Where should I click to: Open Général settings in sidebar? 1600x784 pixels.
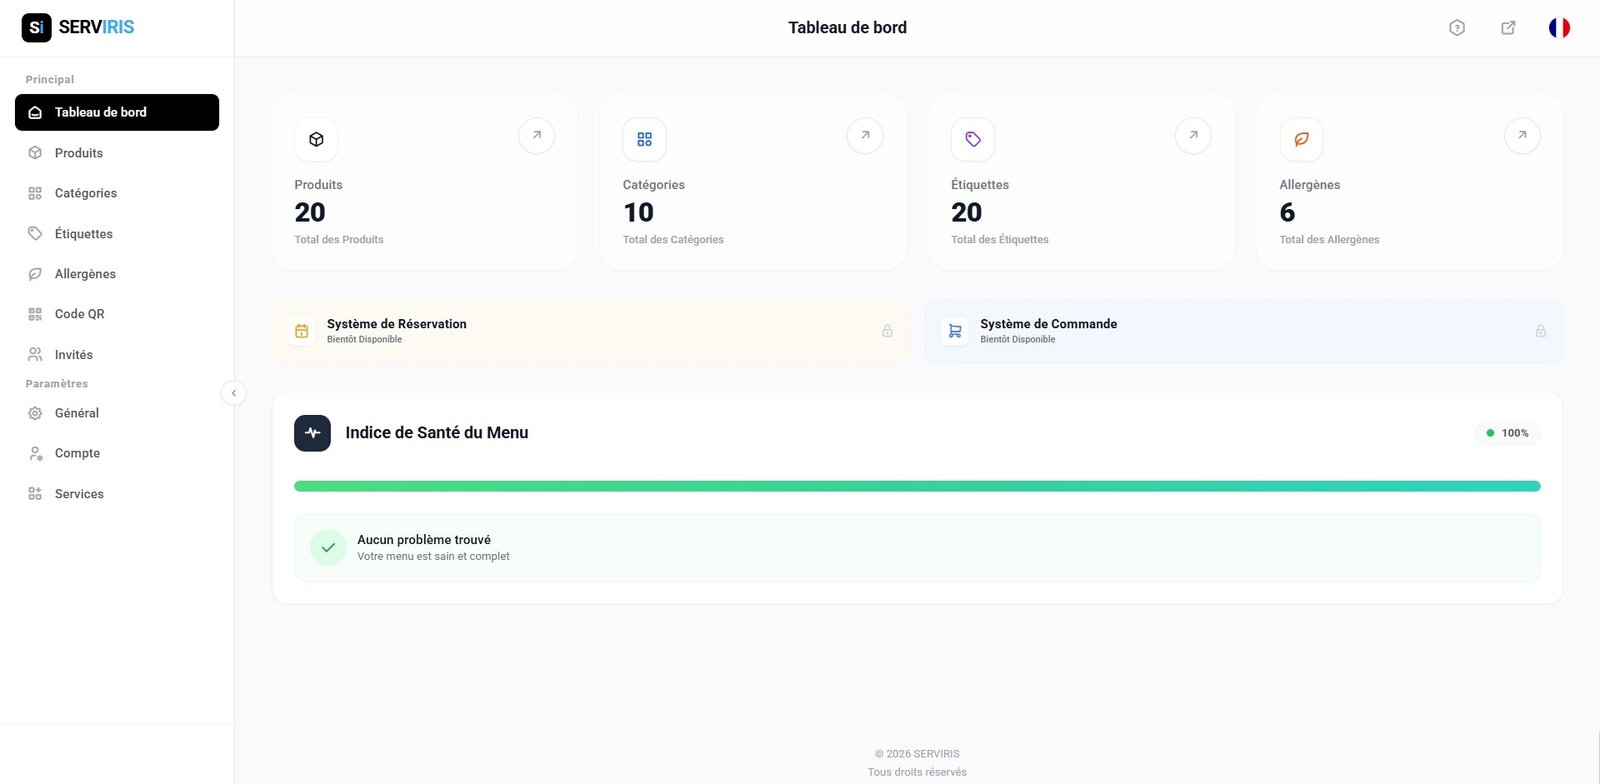76,413
